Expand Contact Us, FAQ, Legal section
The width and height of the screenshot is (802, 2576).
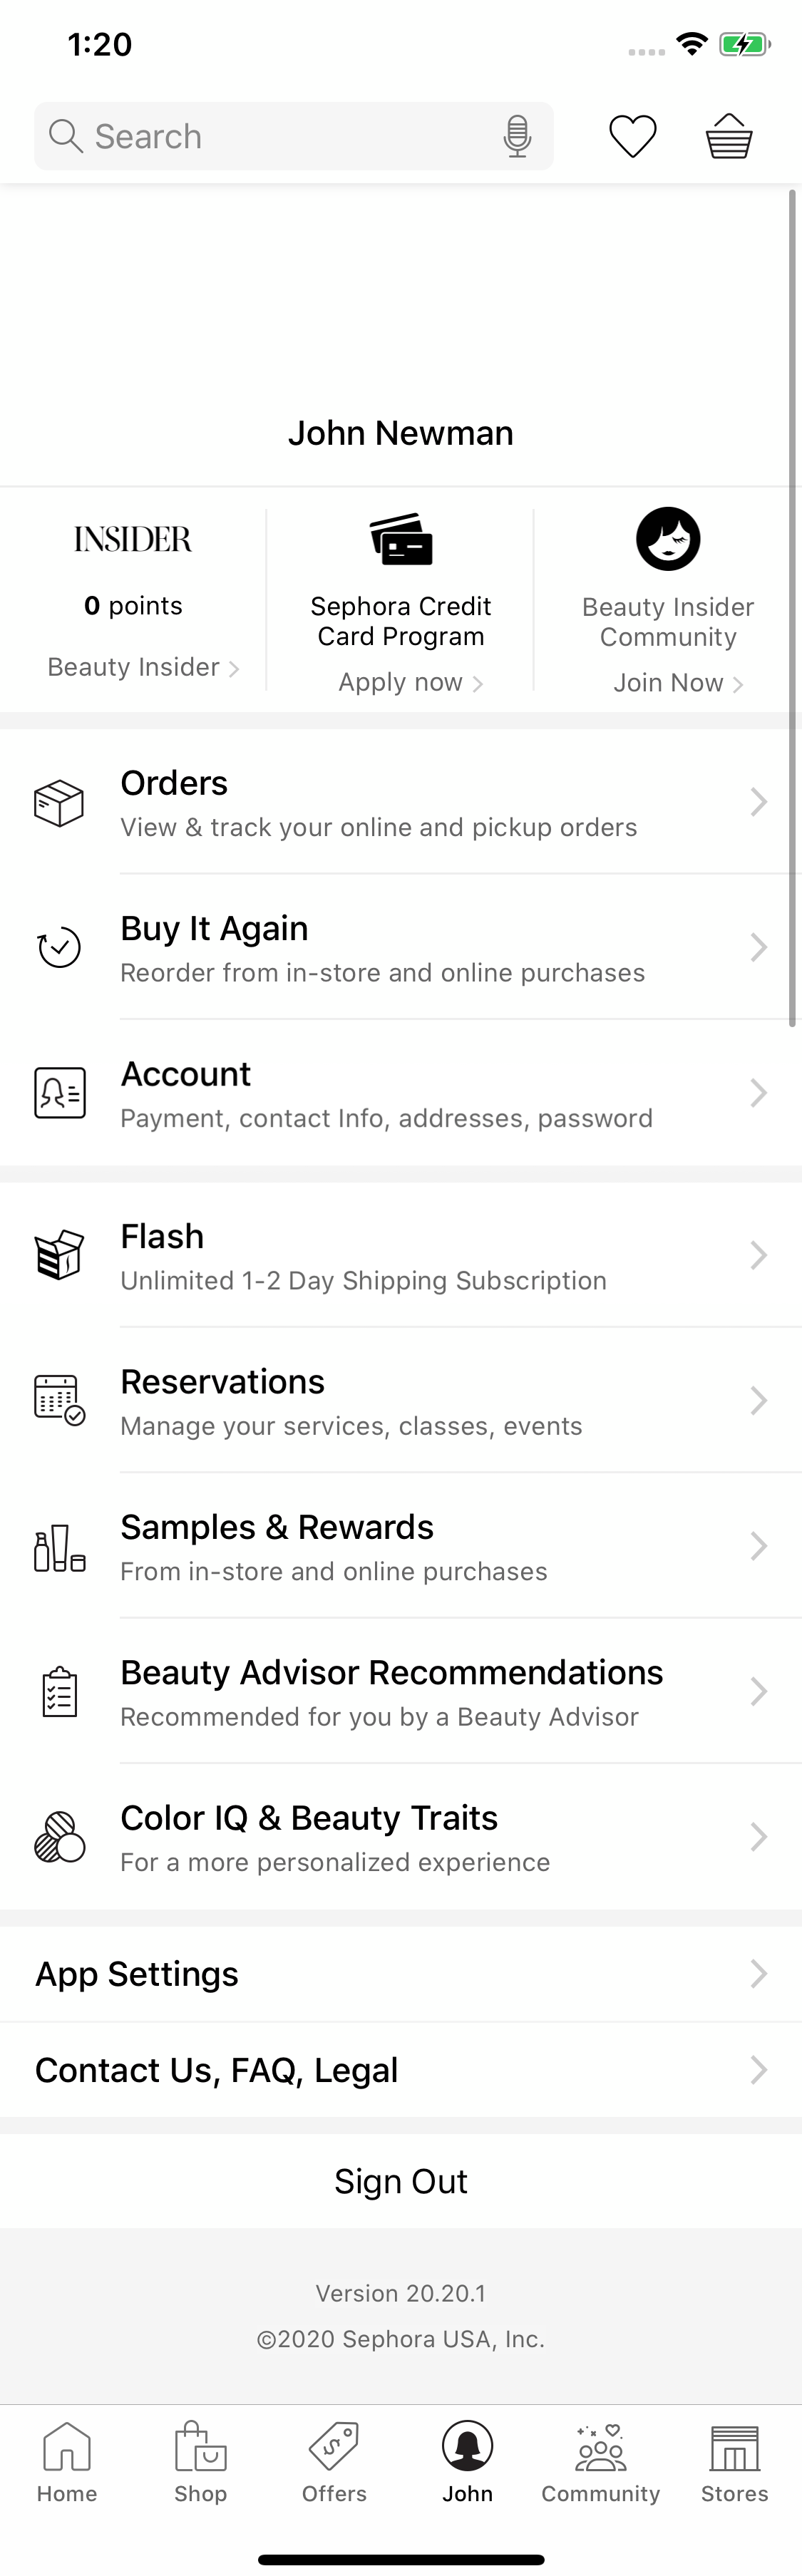pyautogui.click(x=758, y=2069)
